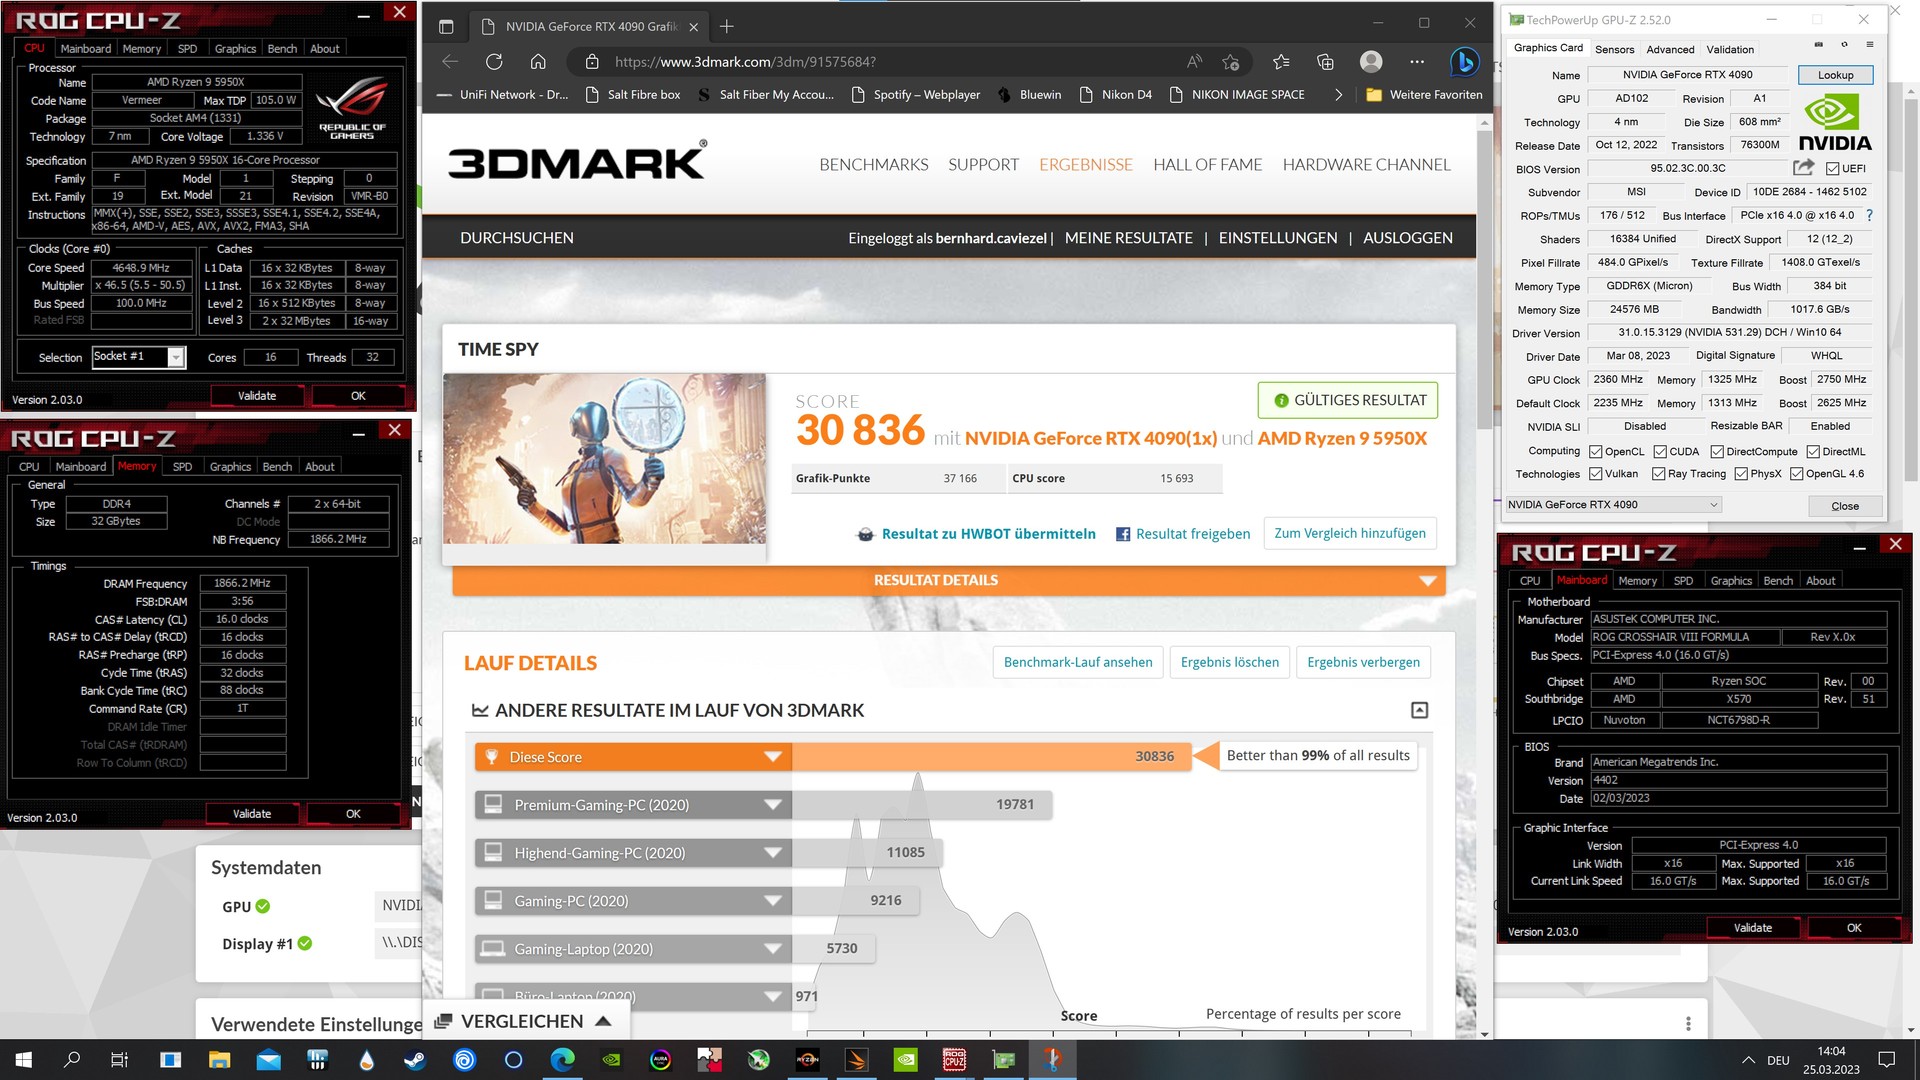Toggle the DirectML checkbox
The width and height of the screenshot is (1920, 1080).
point(1812,452)
